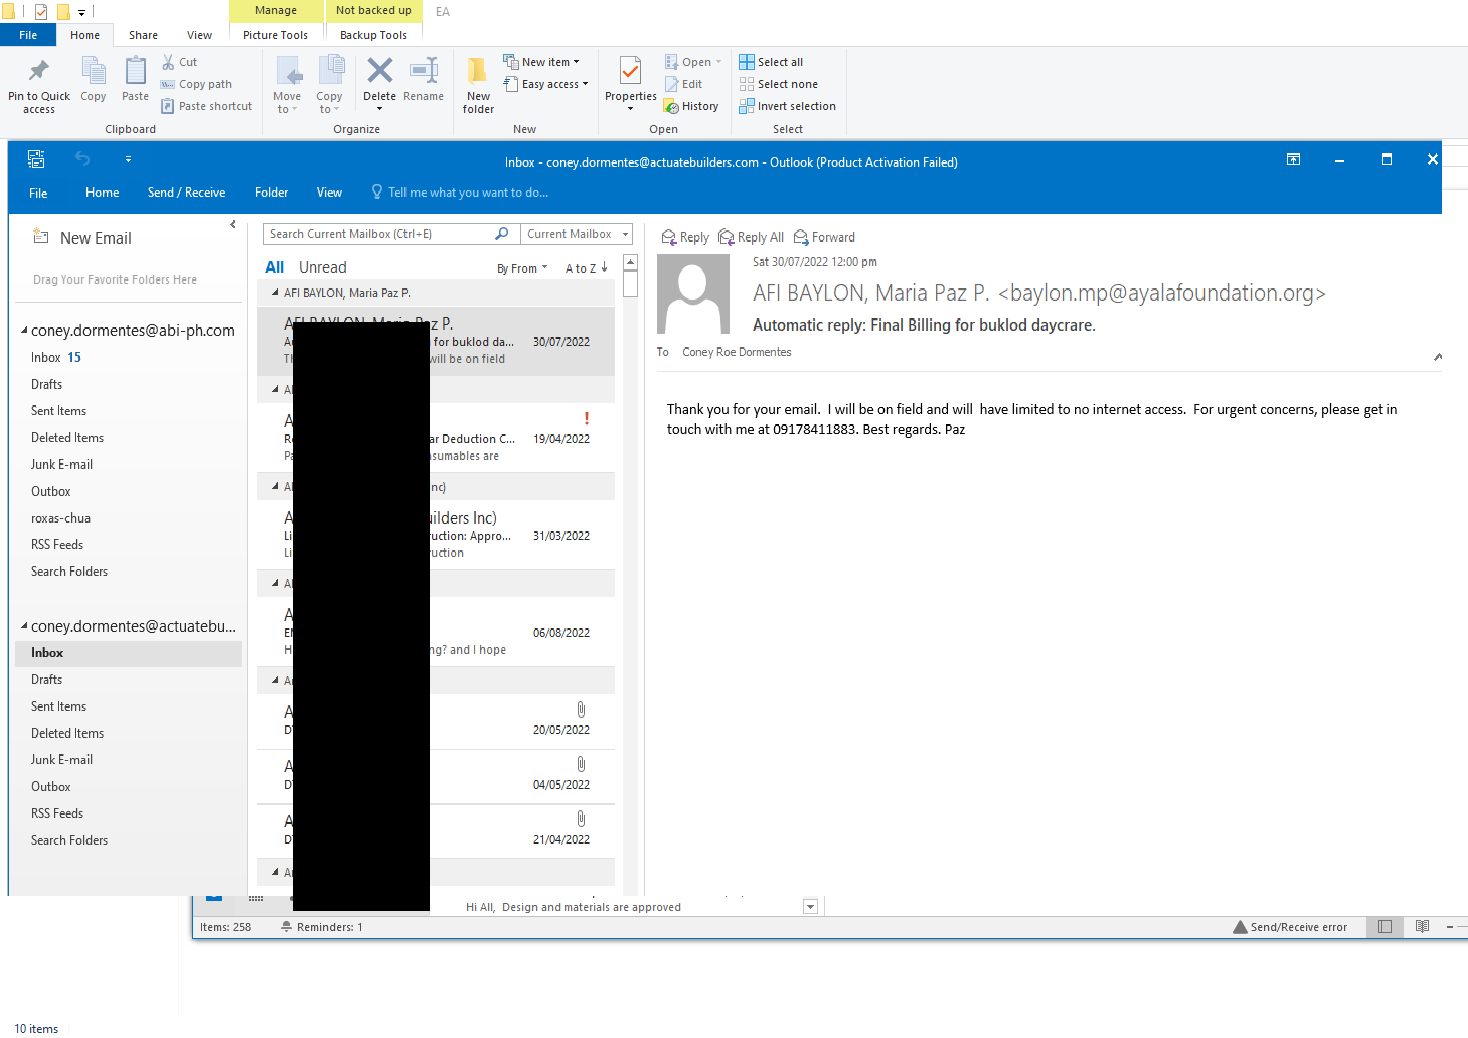
Task: Click Reply All in the reading pane
Action: click(x=751, y=237)
